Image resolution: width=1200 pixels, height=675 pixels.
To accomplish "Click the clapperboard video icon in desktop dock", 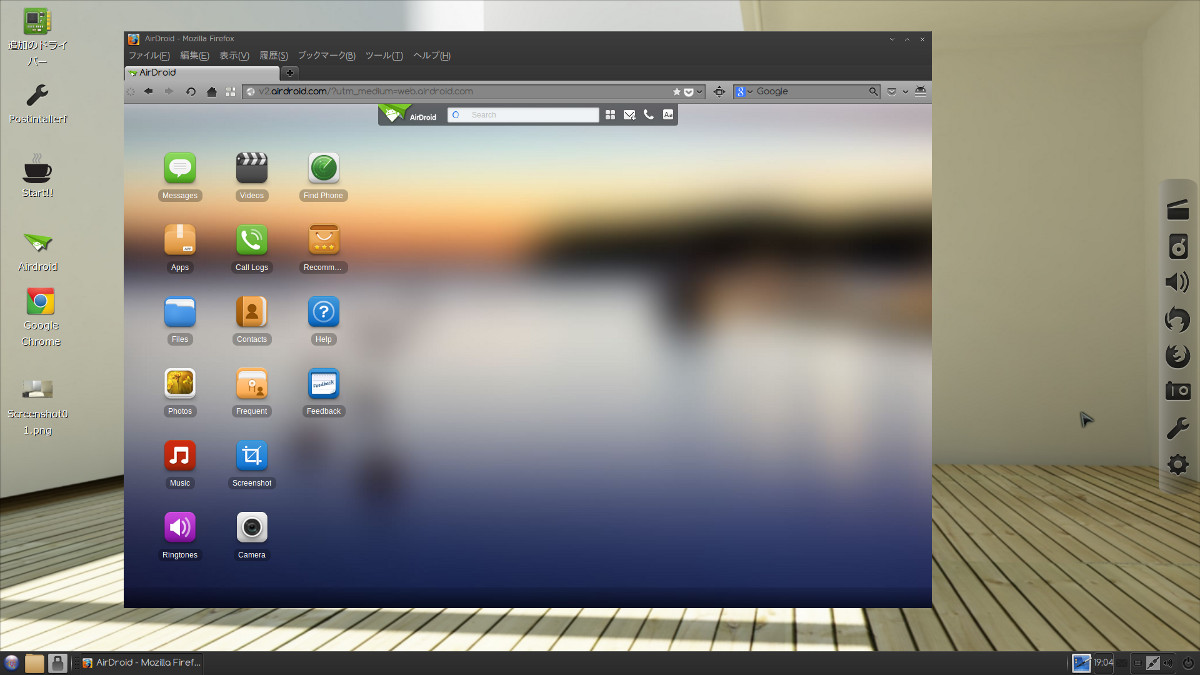I will pyautogui.click(x=1178, y=209).
